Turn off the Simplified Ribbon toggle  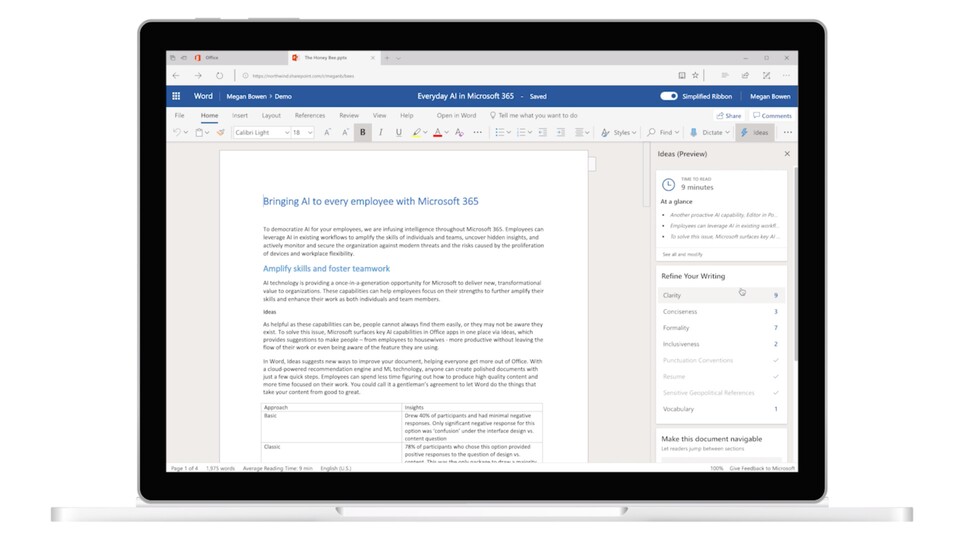click(669, 96)
